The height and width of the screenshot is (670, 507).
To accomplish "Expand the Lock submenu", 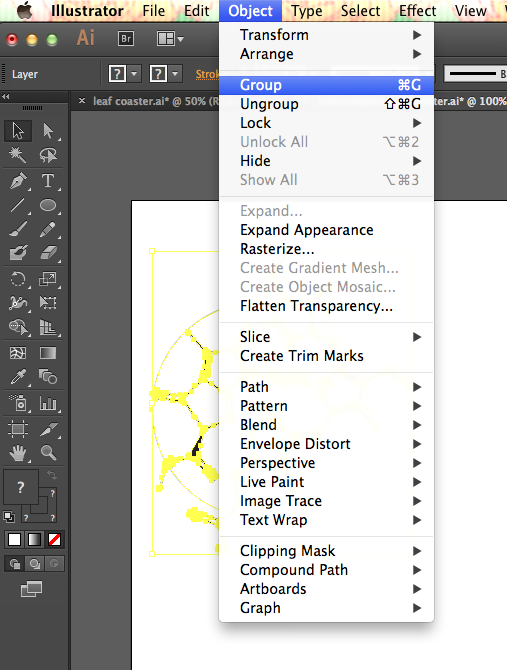I will (326, 123).
